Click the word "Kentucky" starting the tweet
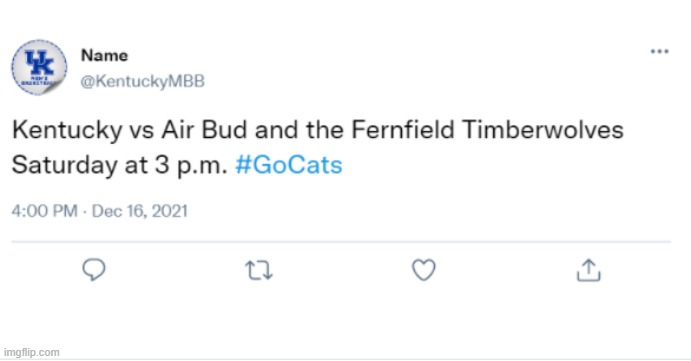Image resolution: width=691 pixels, height=361 pixels. click(67, 130)
